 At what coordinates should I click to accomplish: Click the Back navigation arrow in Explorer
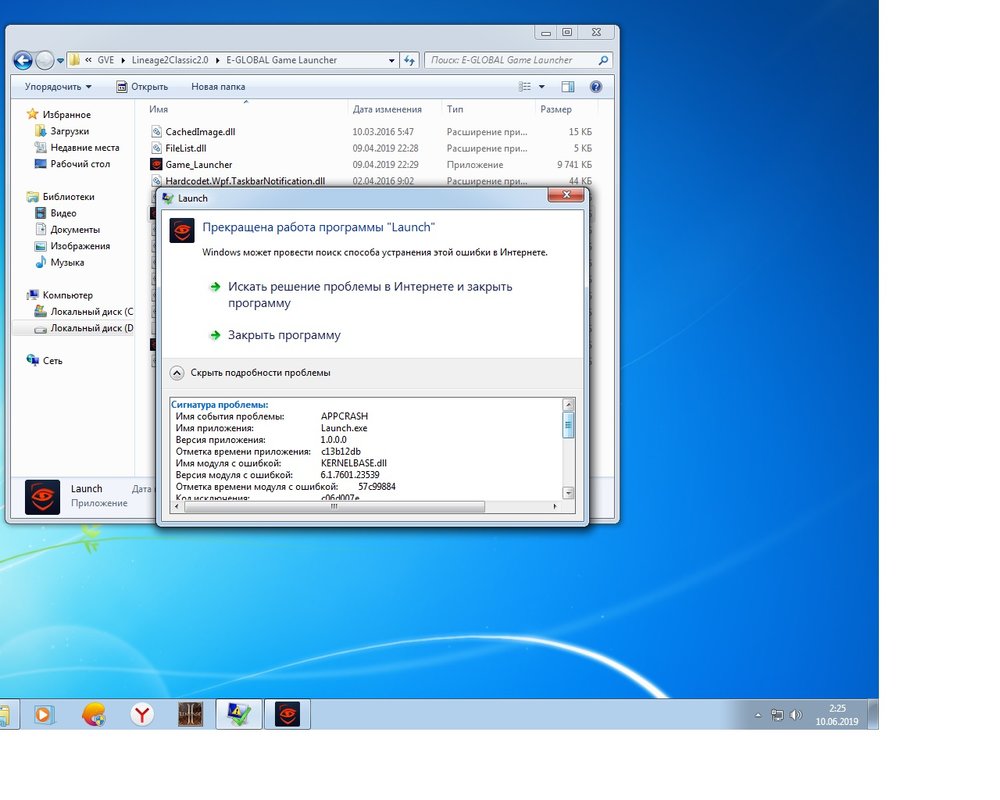click(23, 61)
